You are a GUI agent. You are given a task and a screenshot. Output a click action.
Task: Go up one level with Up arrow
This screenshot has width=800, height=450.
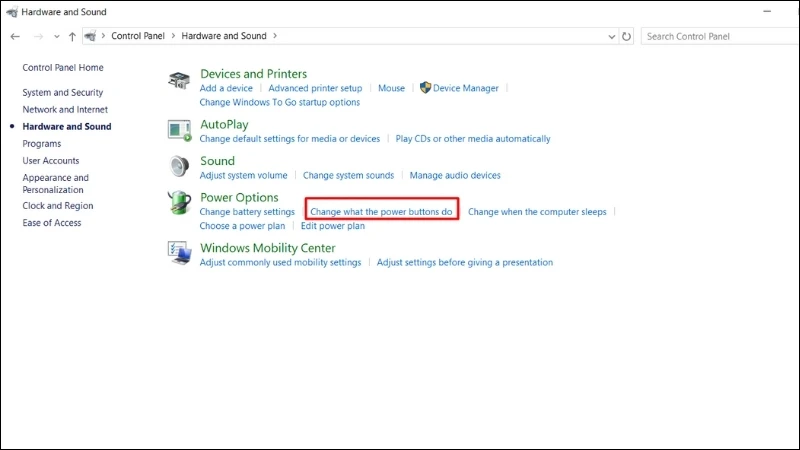[72, 36]
